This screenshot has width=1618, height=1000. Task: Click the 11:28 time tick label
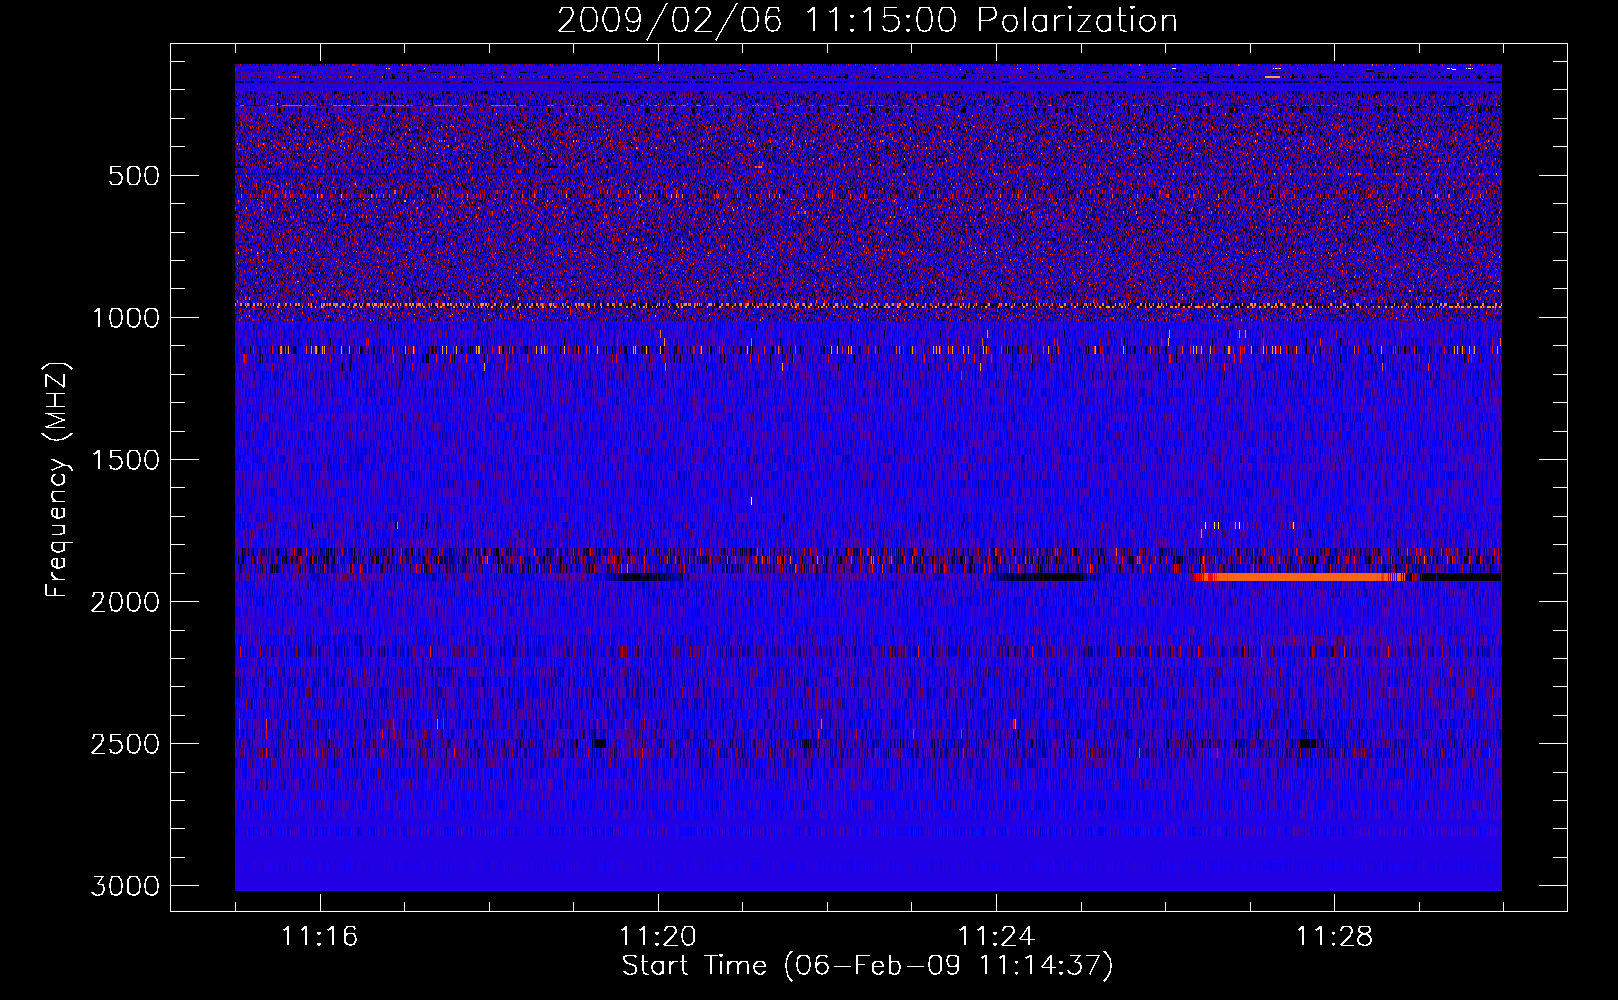point(1335,937)
